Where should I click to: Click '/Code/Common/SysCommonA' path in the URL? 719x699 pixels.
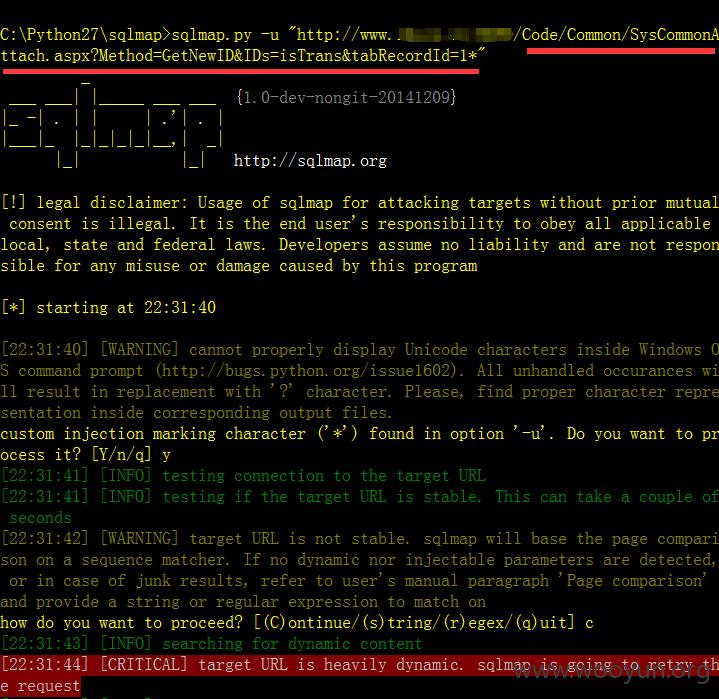tap(615, 35)
